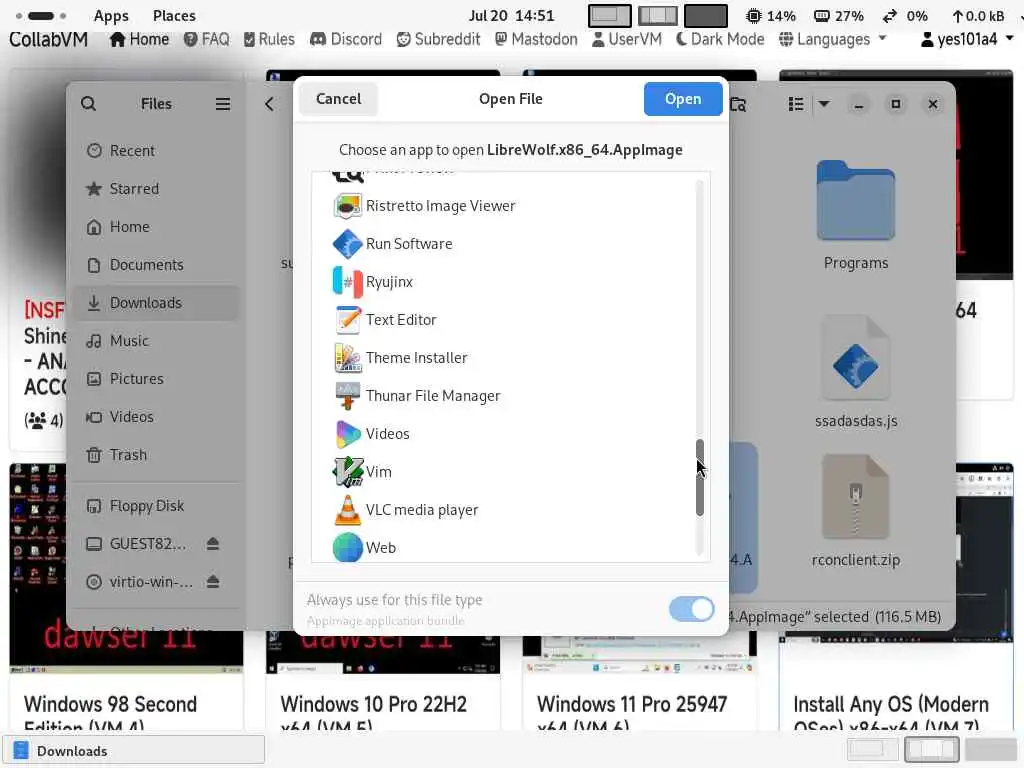The height and width of the screenshot is (768, 1024).
Task: Open the Files view options dropdown arrow
Action: click(x=824, y=104)
